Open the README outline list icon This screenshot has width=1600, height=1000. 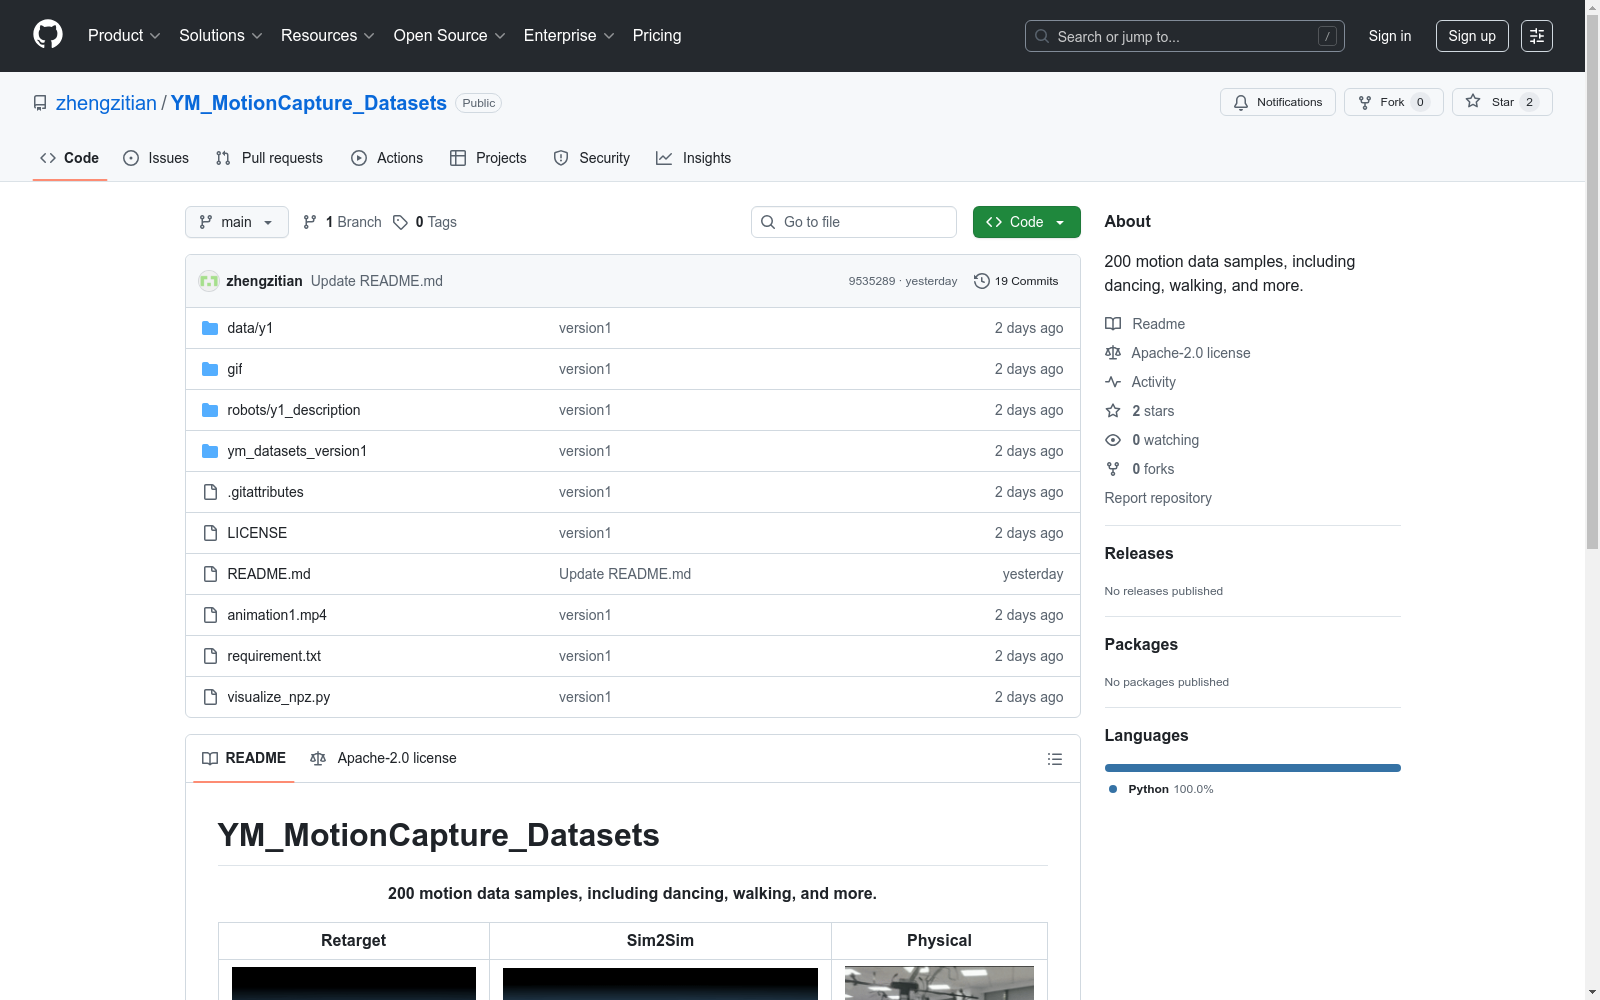[1054, 759]
